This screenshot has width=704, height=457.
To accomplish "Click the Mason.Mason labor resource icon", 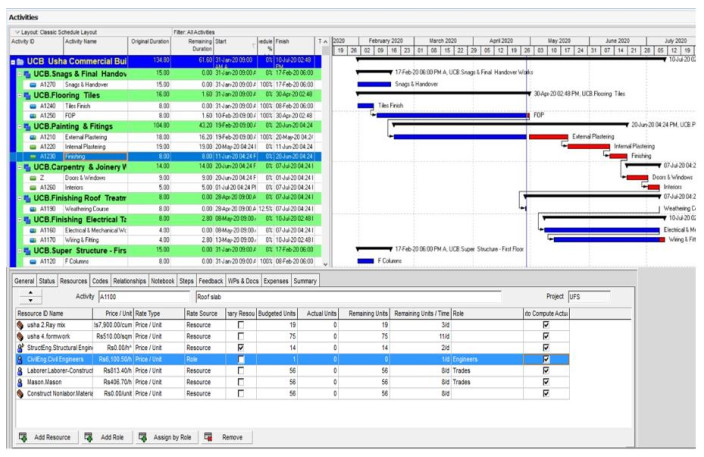I will coord(19,381).
